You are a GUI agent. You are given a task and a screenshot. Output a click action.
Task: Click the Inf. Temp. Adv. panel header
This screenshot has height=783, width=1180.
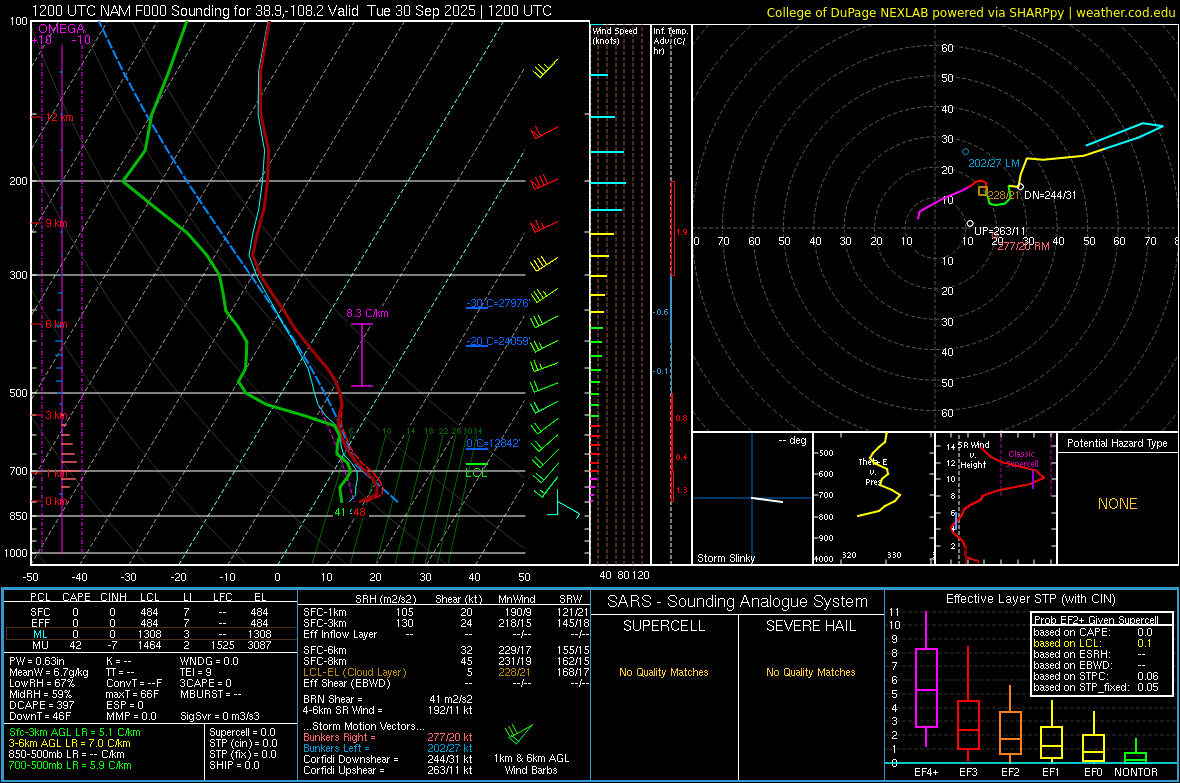(671, 41)
